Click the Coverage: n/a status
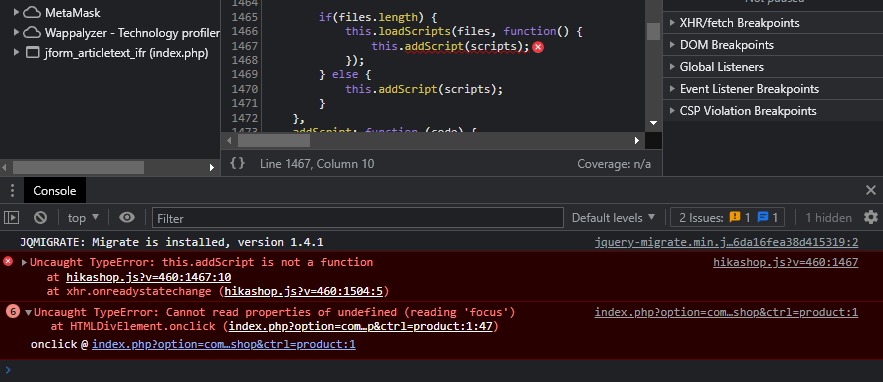Screen dimensions: 883x382 click(614, 164)
